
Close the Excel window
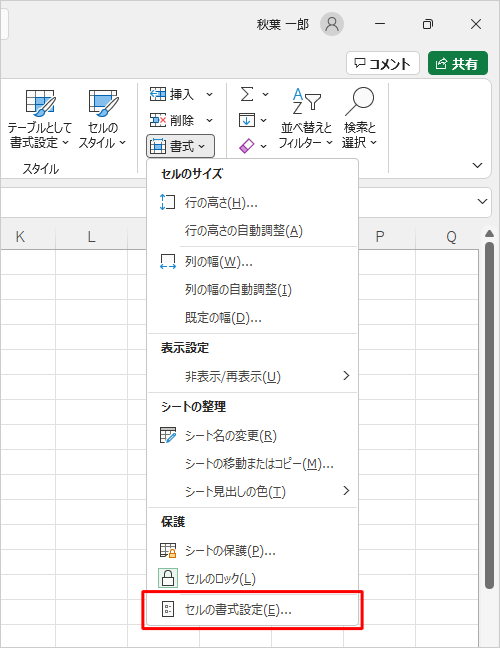click(476, 24)
